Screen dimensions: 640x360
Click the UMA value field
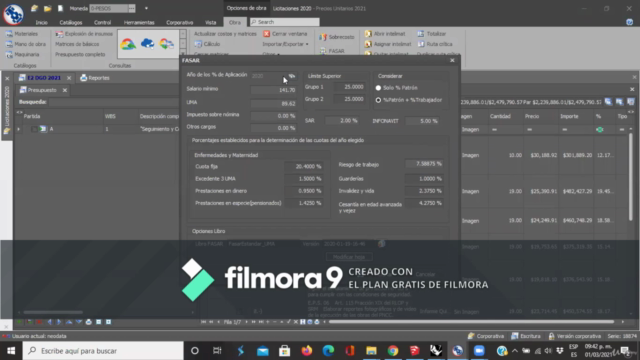(x=273, y=104)
